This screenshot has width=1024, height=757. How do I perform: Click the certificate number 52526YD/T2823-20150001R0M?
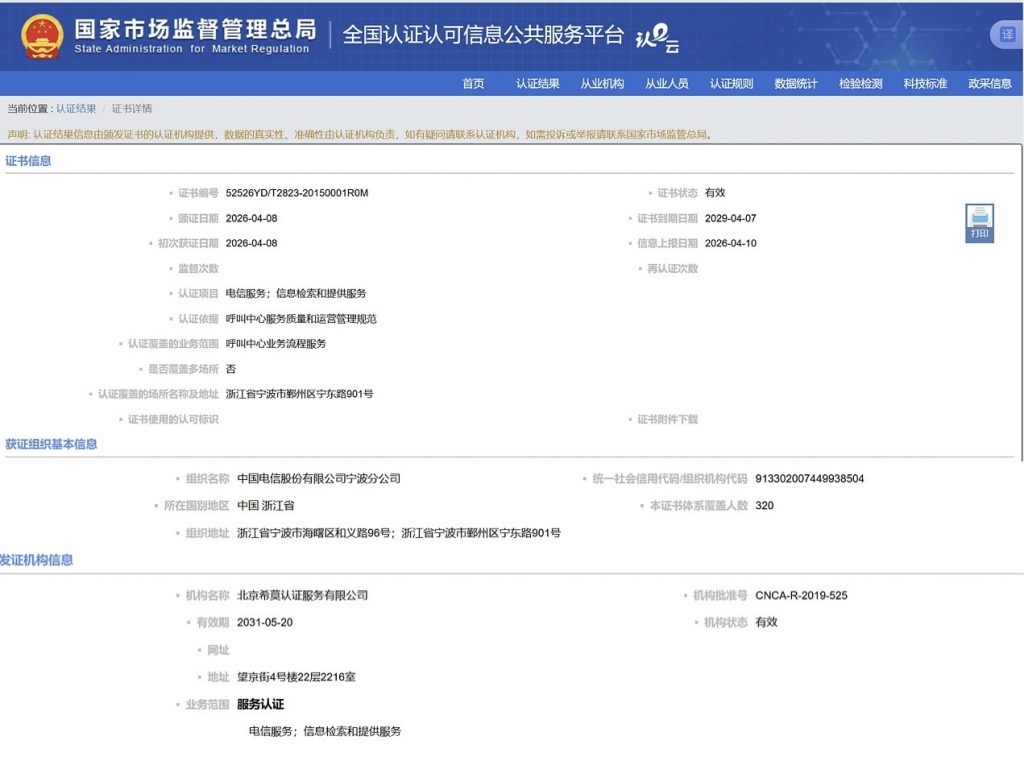[297, 193]
